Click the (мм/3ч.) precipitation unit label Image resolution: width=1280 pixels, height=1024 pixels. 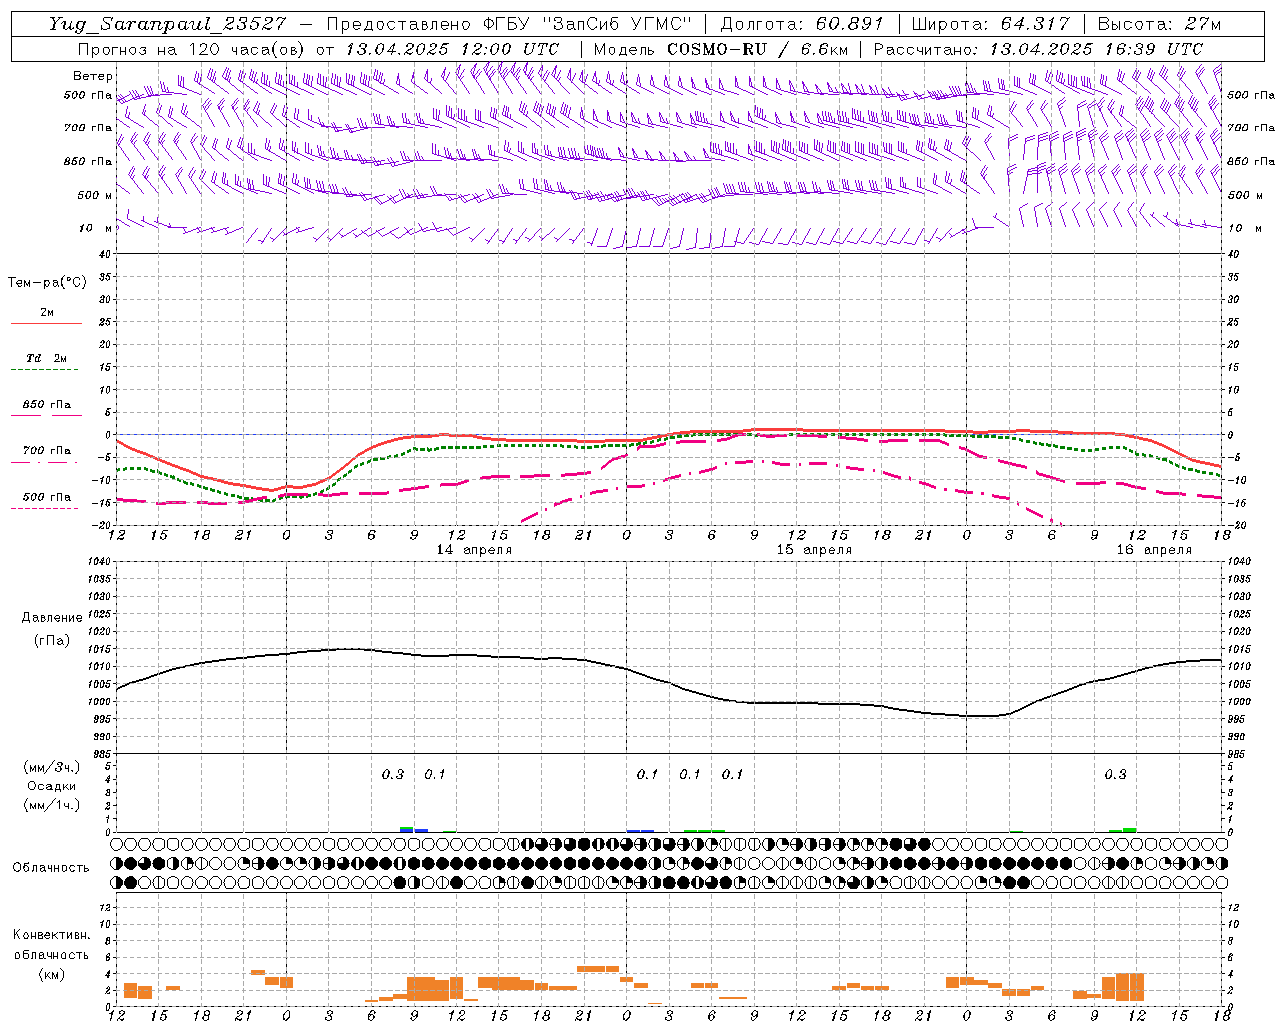[51, 767]
